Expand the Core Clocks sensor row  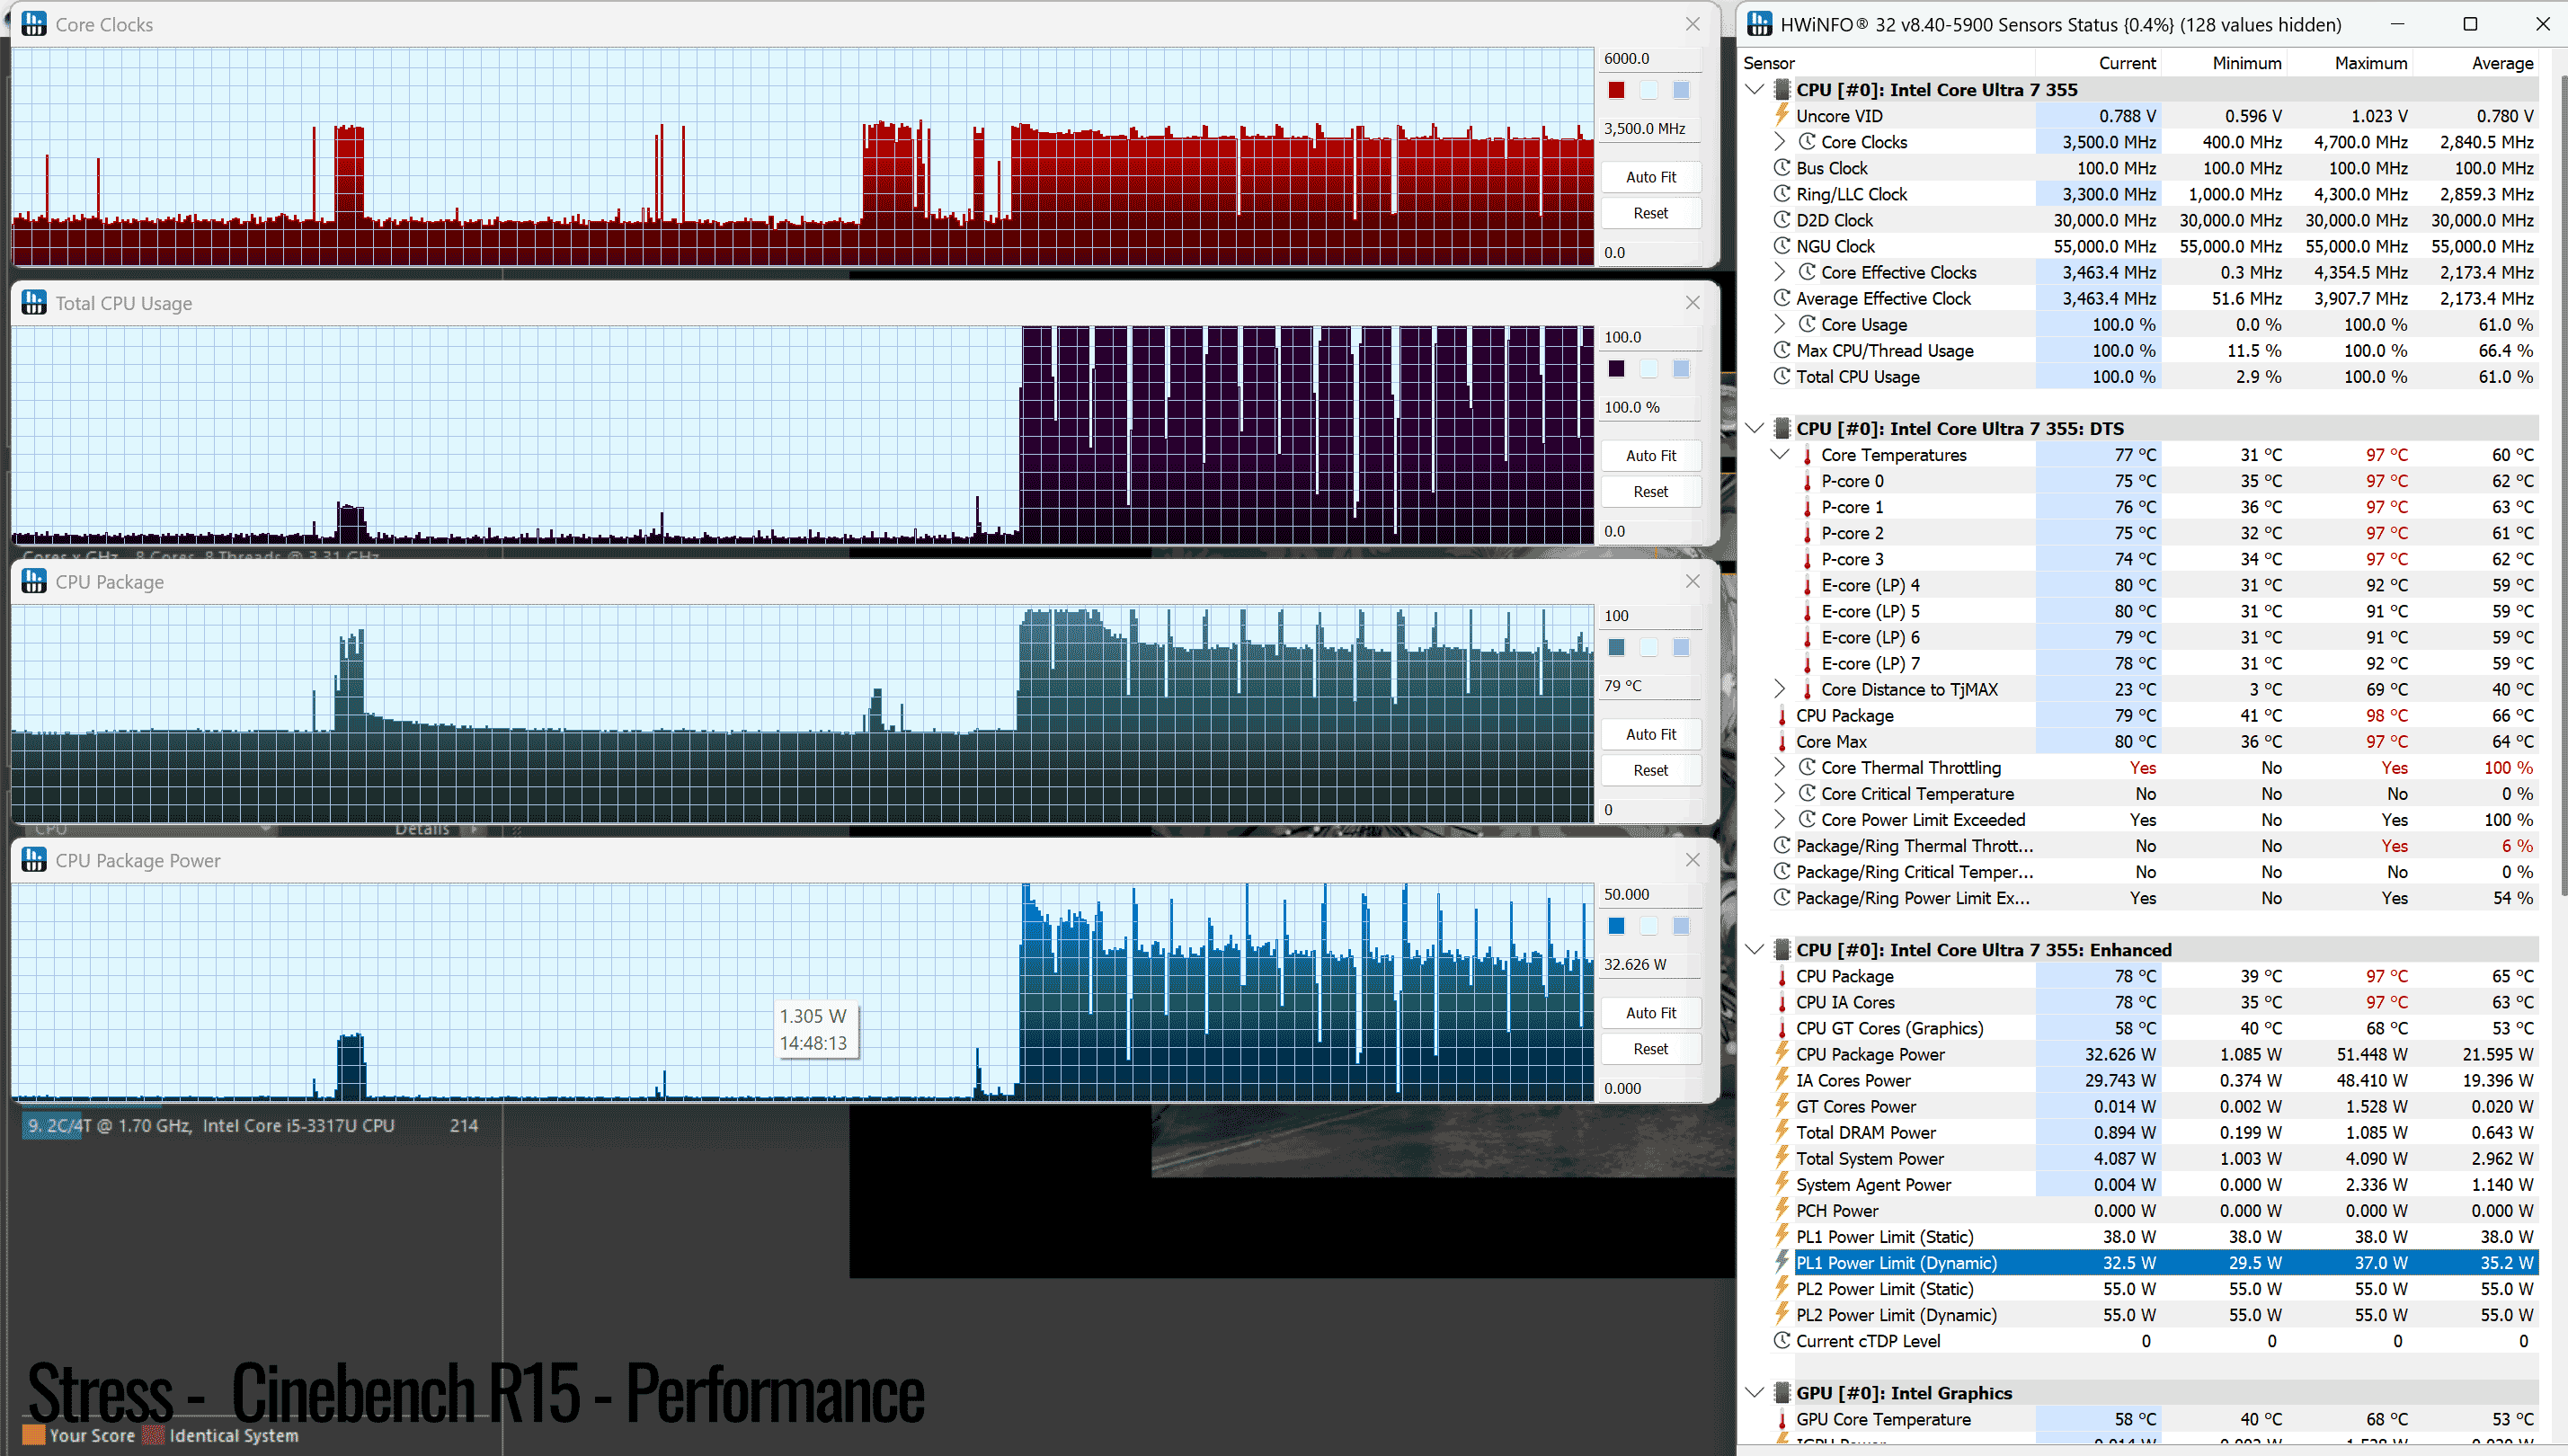click(x=1780, y=141)
